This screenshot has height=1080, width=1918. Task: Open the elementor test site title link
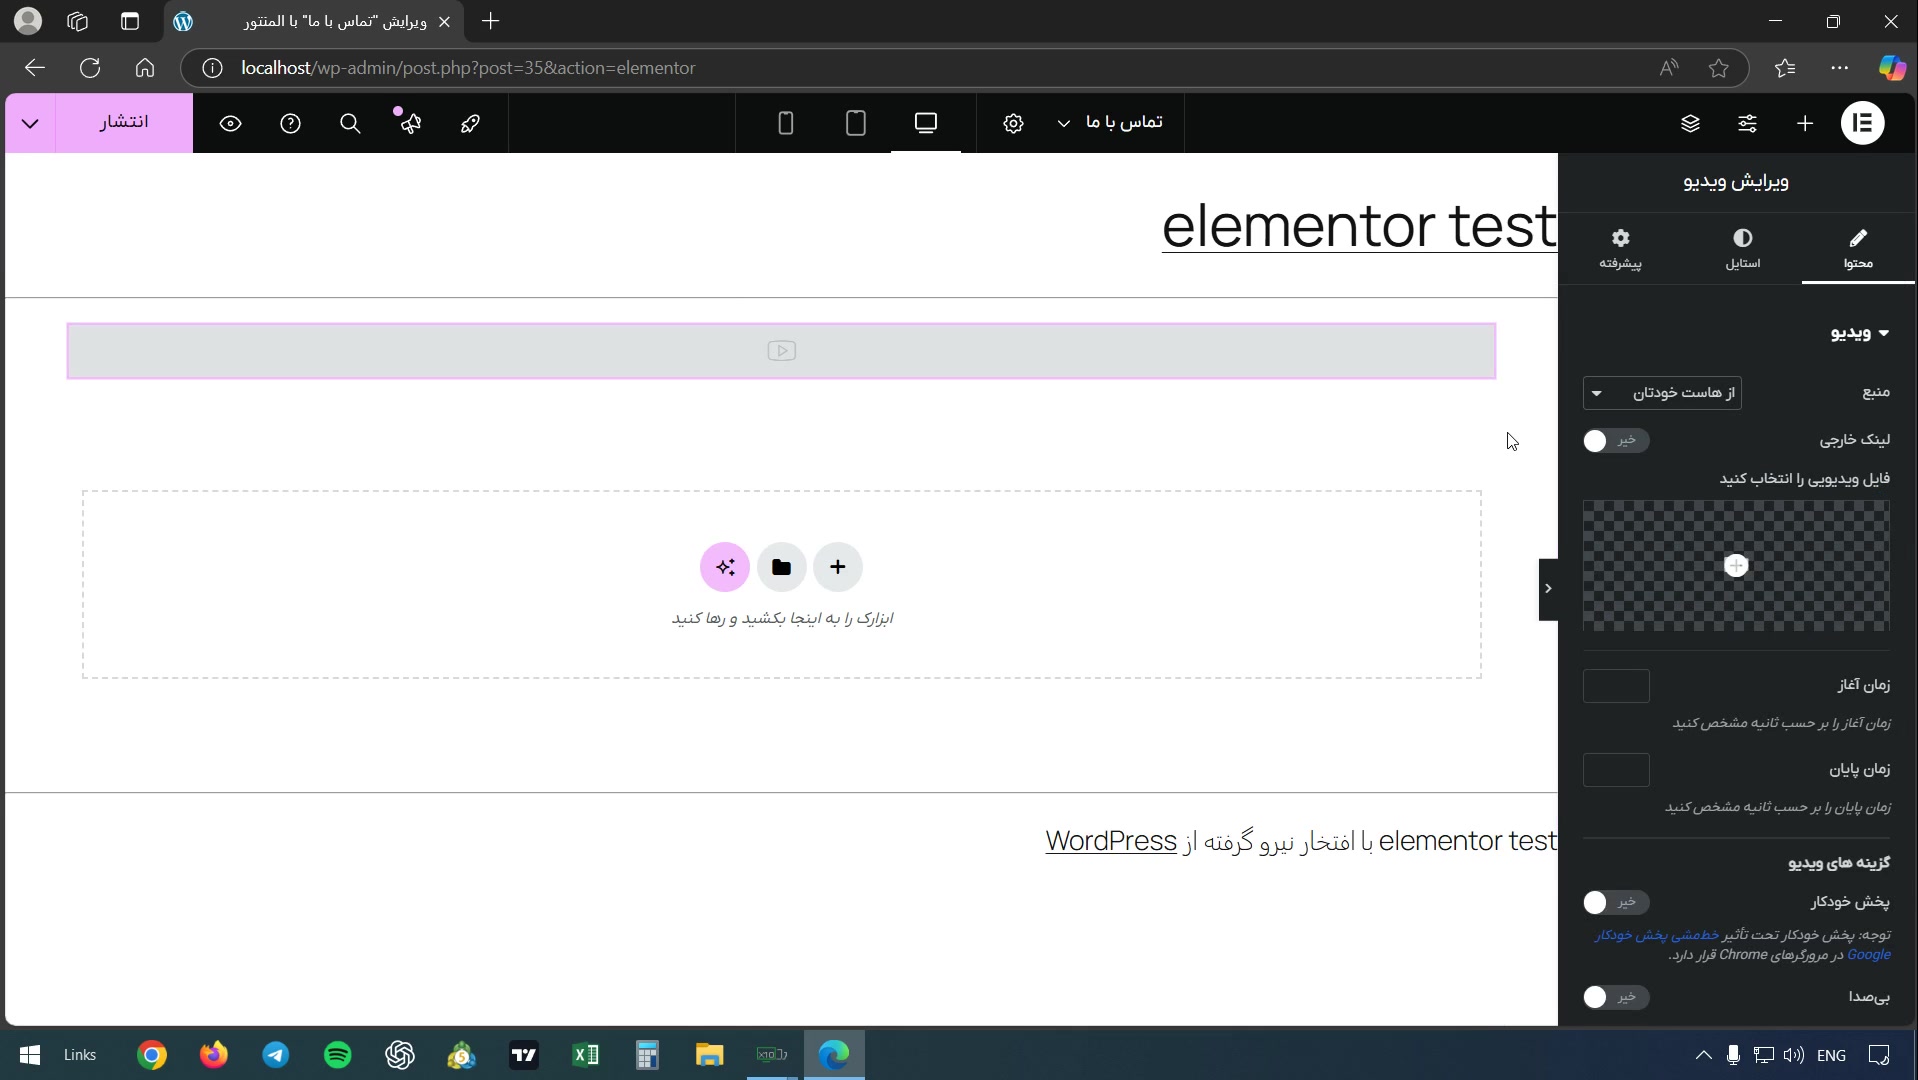[1359, 226]
